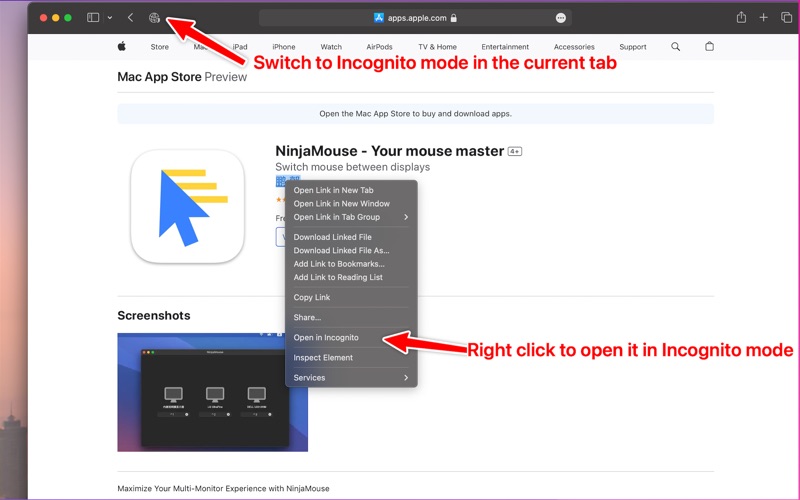Toggle the Safari sidebar button

pyautogui.click(x=93, y=17)
